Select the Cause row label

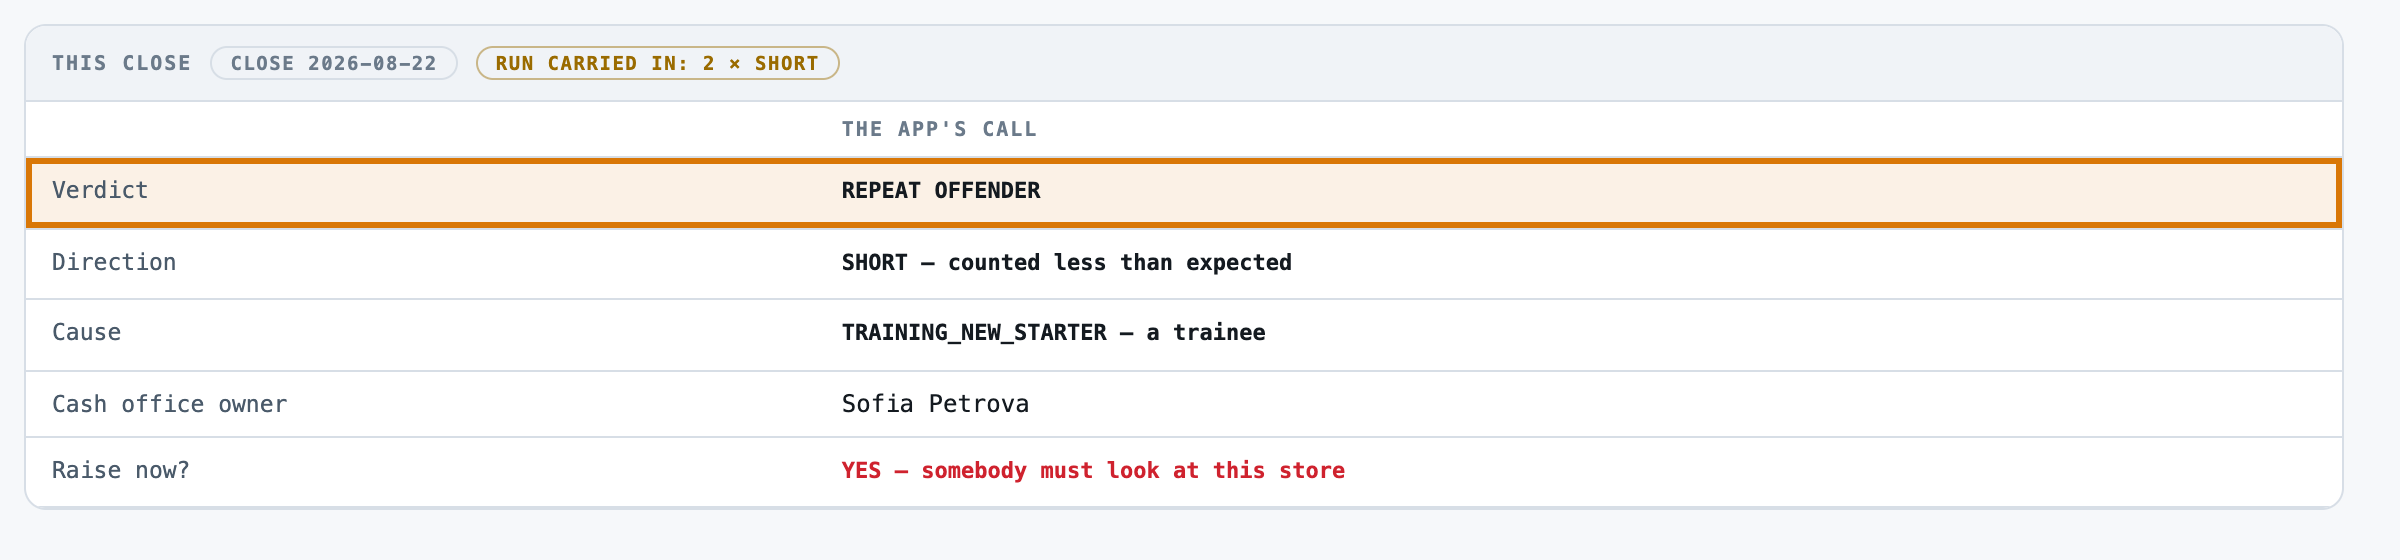[87, 332]
